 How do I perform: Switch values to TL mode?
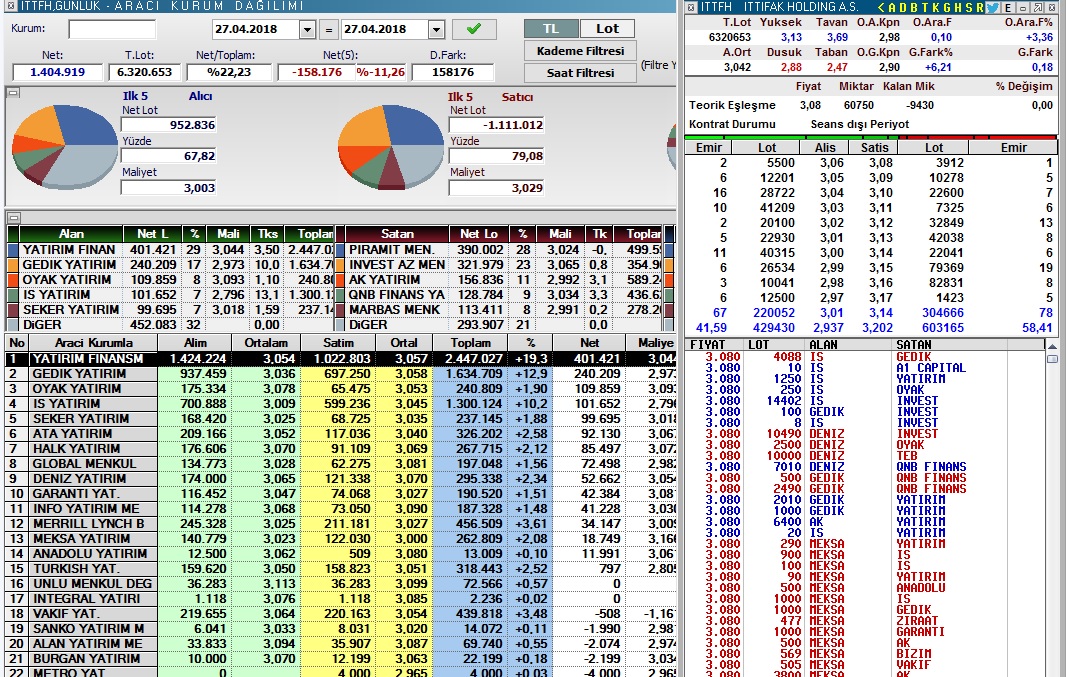[x=551, y=29]
